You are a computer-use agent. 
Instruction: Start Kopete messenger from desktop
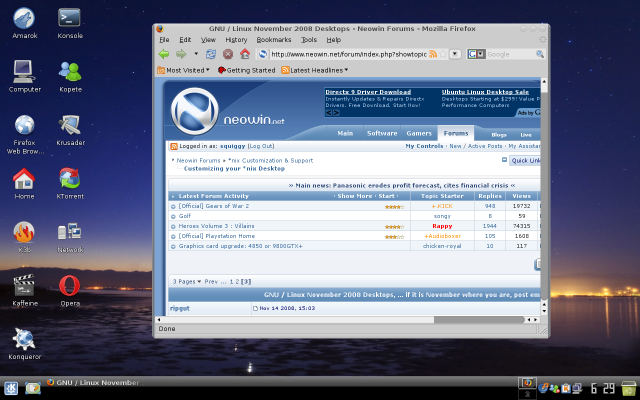coord(70,76)
